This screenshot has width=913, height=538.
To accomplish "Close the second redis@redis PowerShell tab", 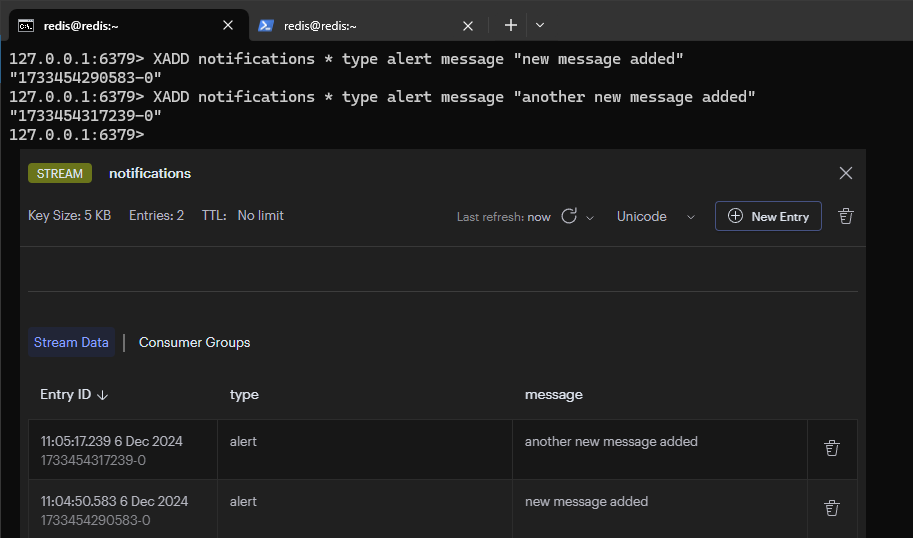I will 467,25.
